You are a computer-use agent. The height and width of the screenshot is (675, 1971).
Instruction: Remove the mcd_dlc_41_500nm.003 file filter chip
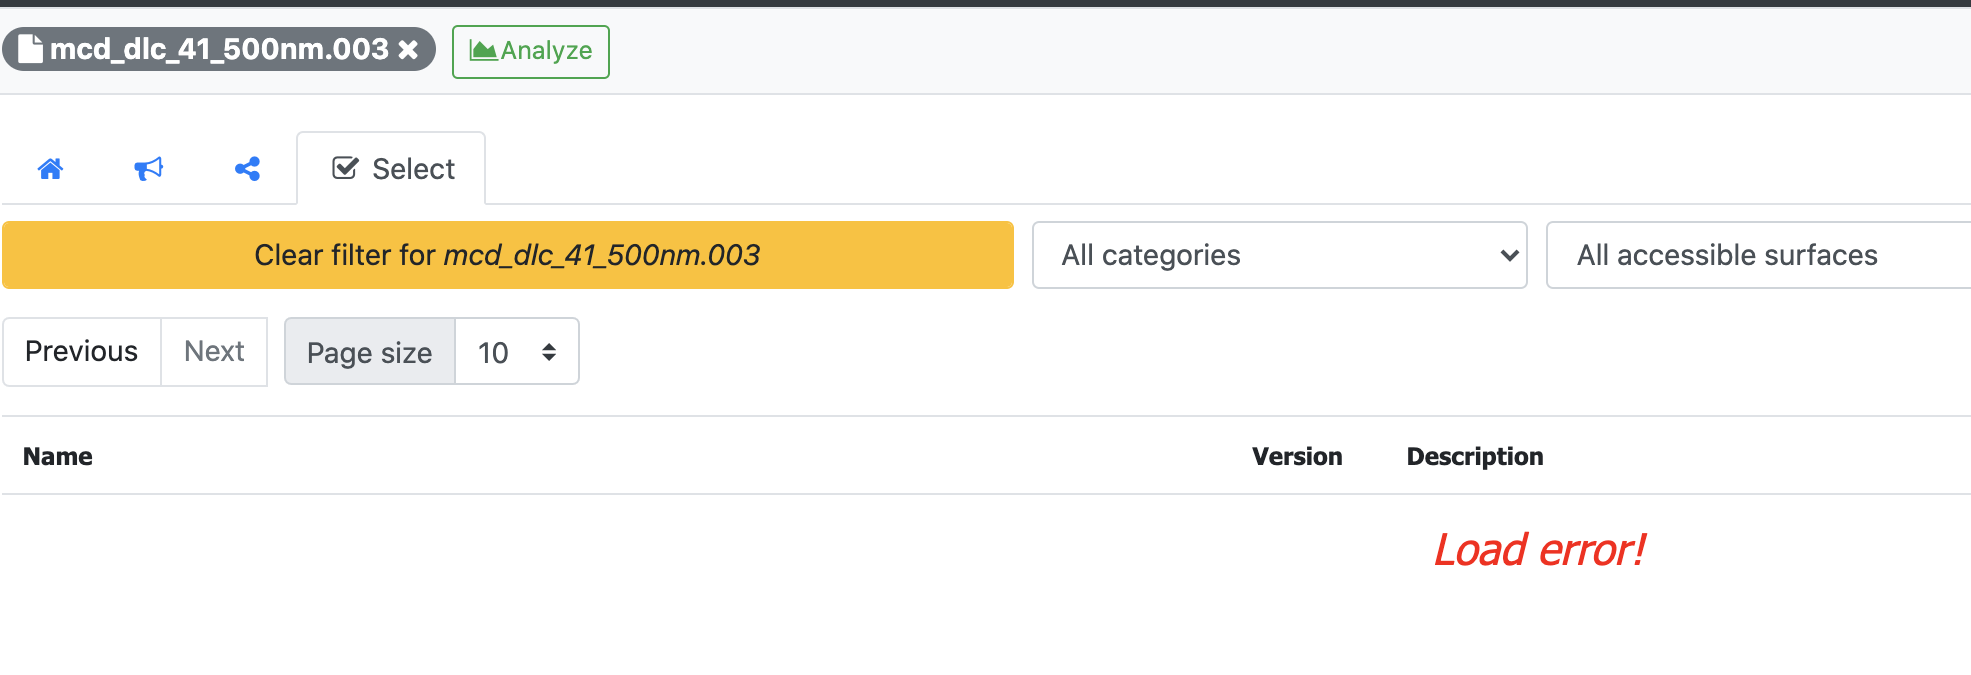click(x=407, y=48)
